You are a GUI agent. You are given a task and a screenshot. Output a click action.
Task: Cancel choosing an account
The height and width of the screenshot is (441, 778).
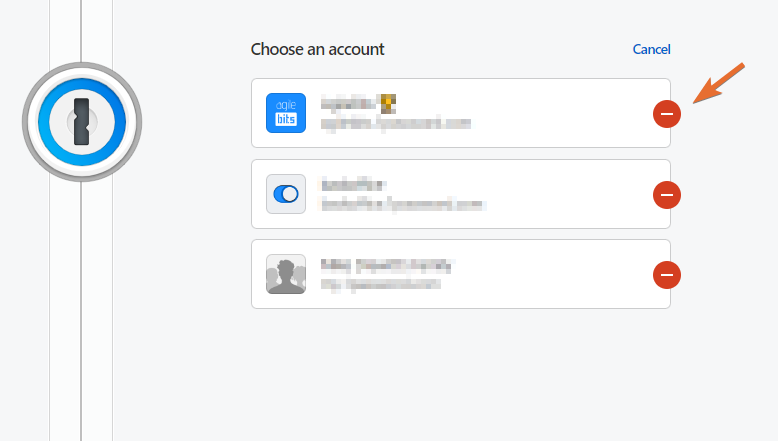point(651,49)
